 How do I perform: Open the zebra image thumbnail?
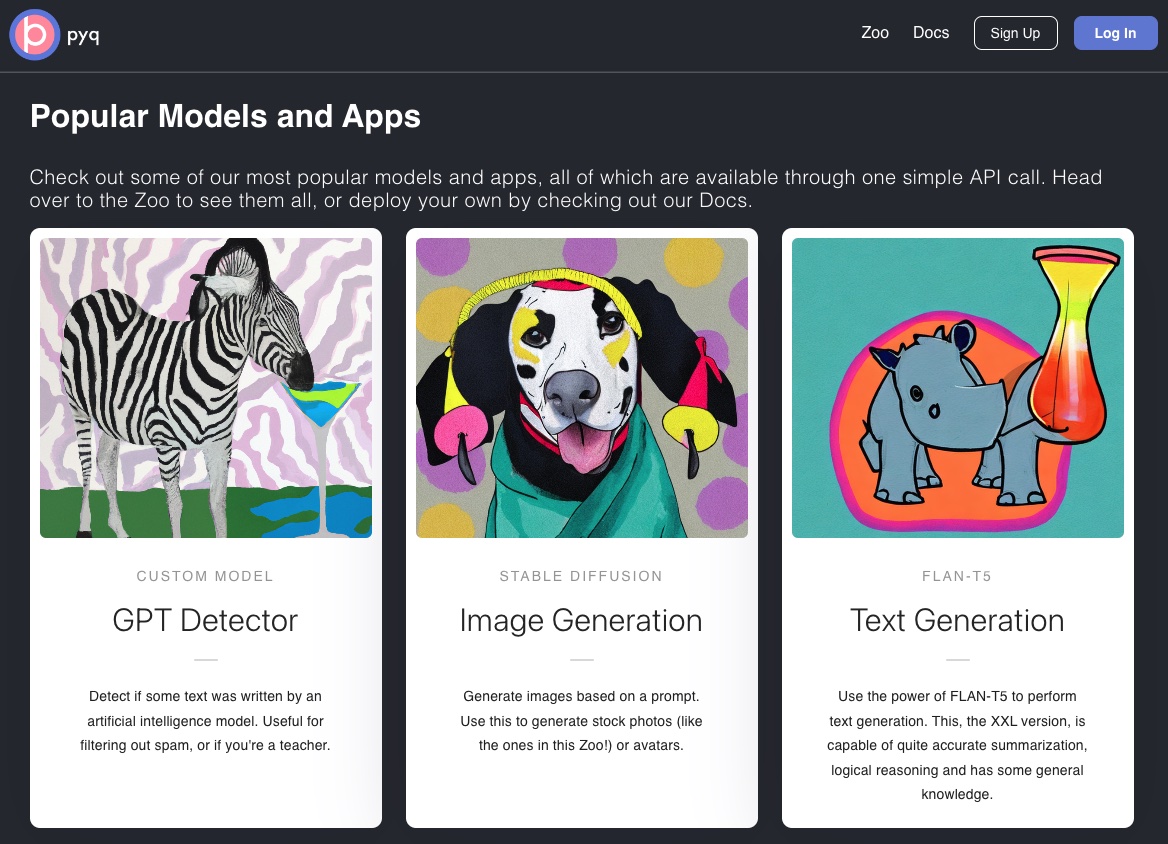pos(206,387)
